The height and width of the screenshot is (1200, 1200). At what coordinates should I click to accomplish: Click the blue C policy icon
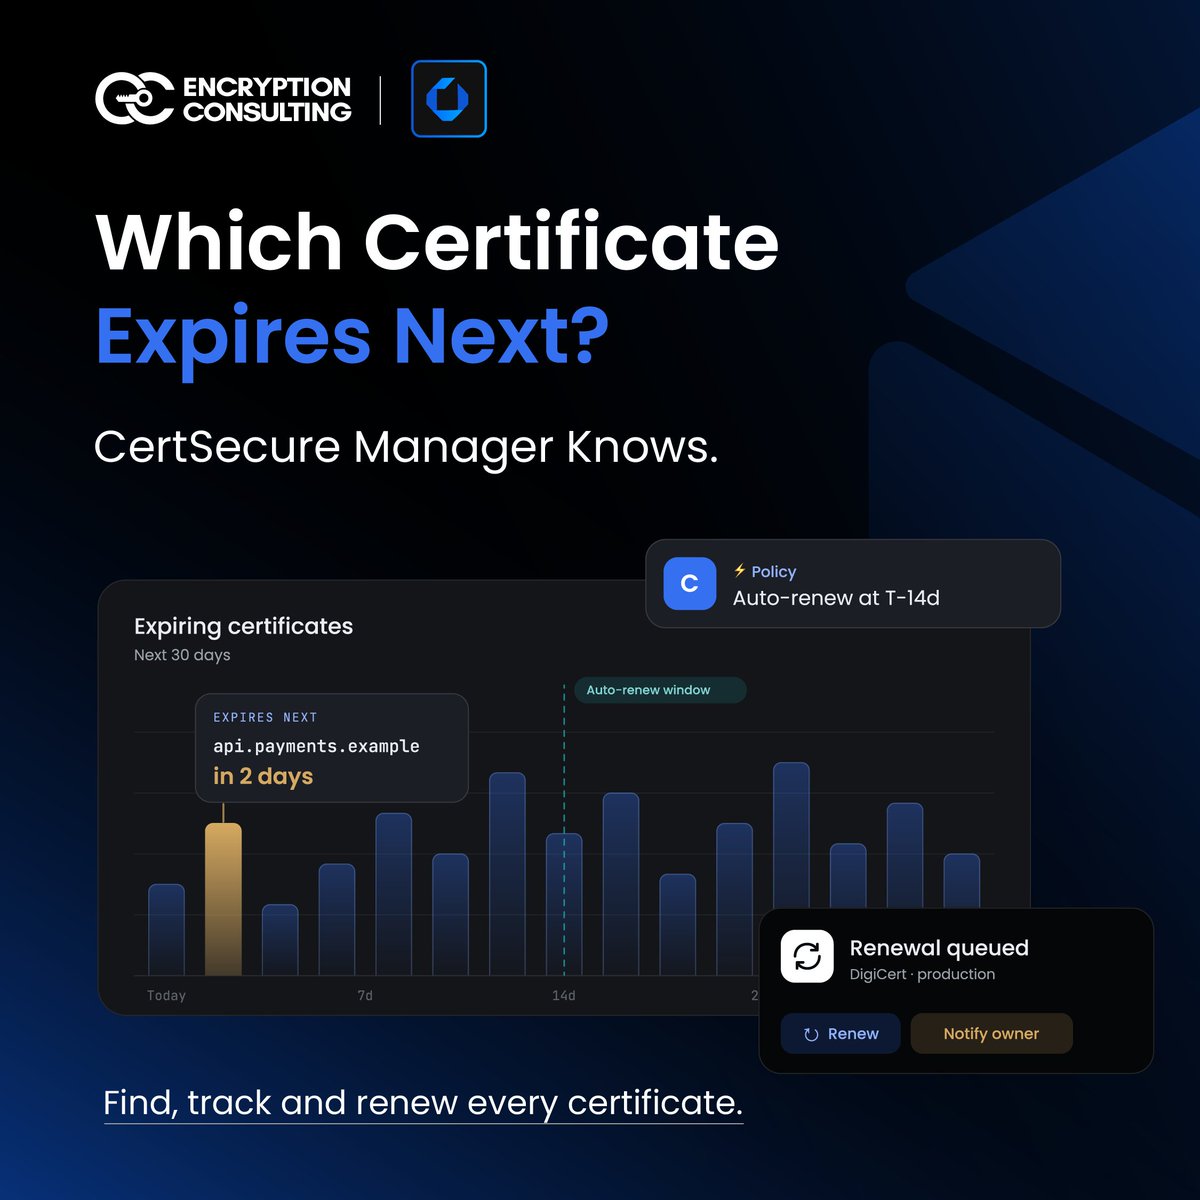690,584
